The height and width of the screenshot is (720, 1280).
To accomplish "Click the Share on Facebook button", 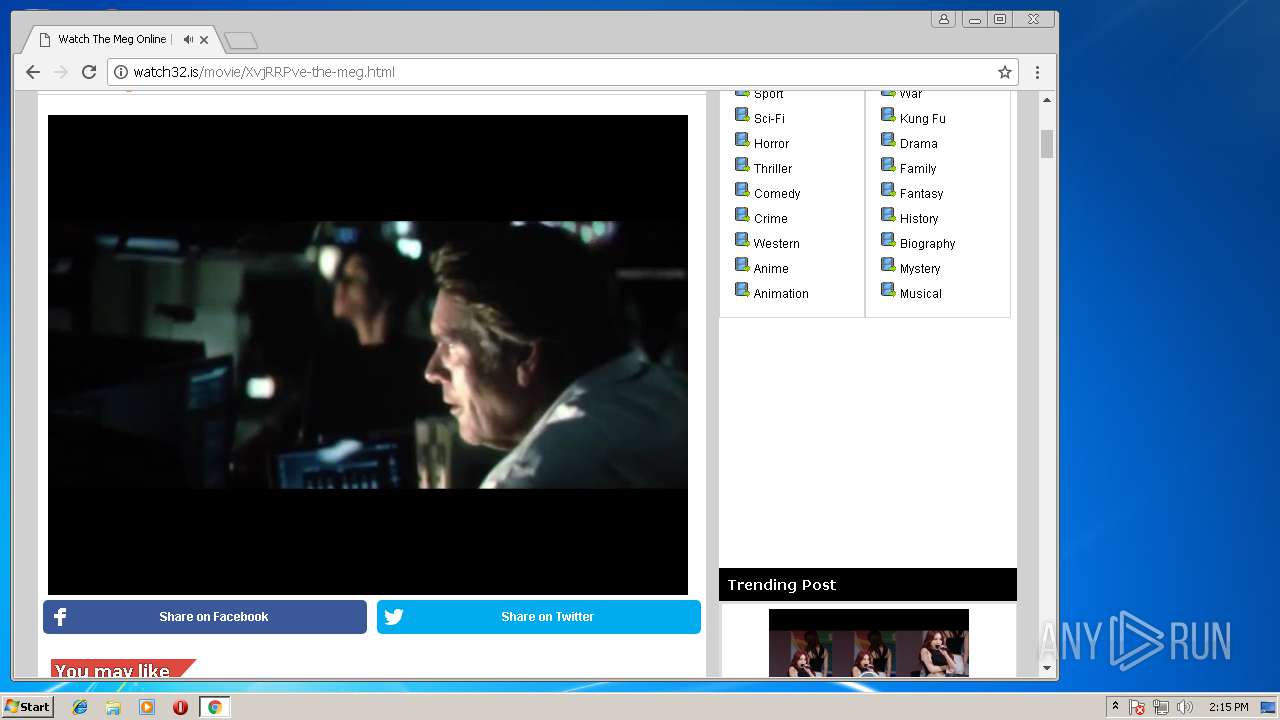I will point(205,617).
